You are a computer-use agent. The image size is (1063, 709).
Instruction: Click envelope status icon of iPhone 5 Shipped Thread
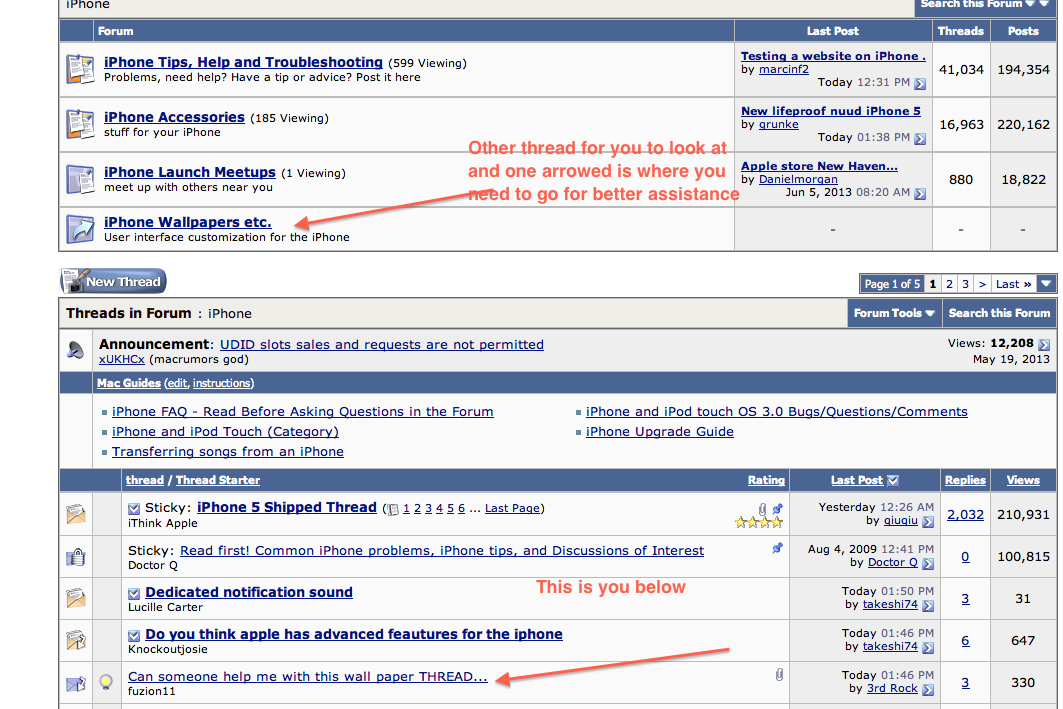tap(76, 514)
